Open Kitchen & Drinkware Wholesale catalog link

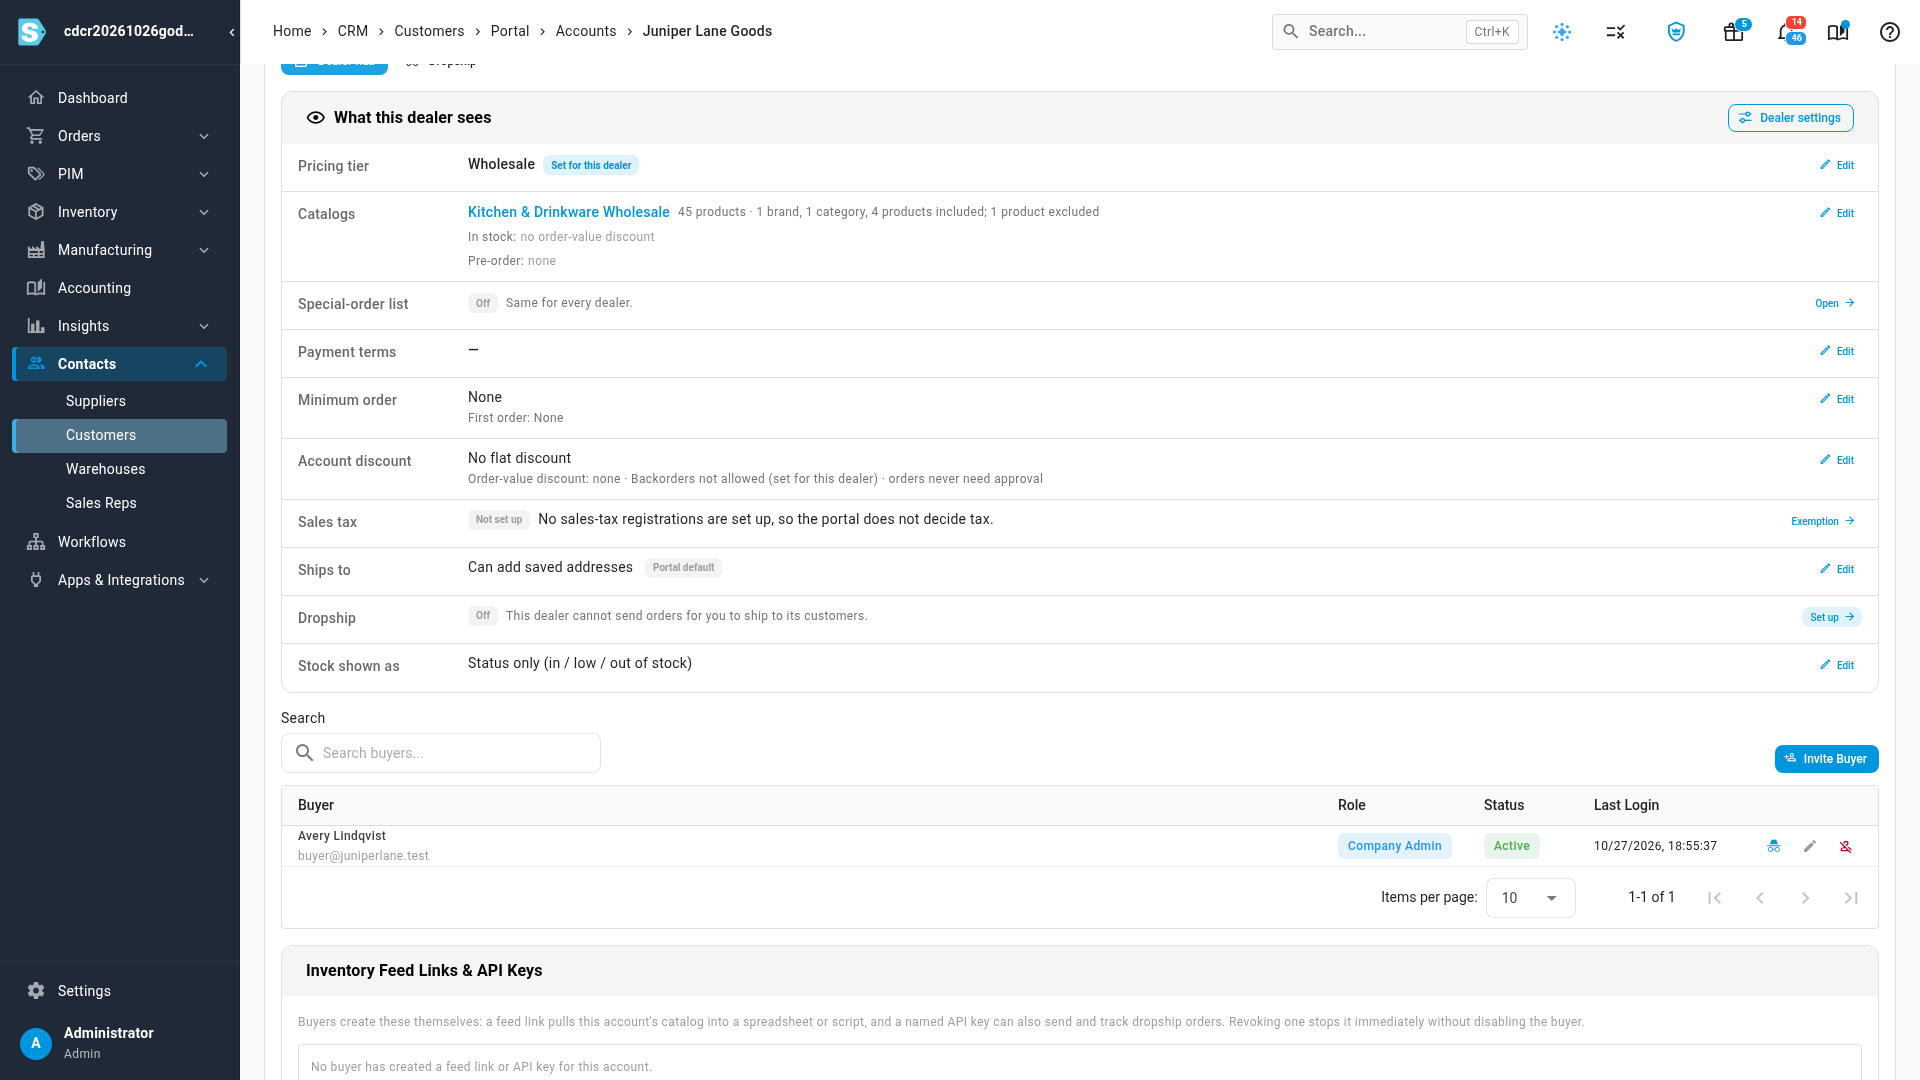[568, 212]
